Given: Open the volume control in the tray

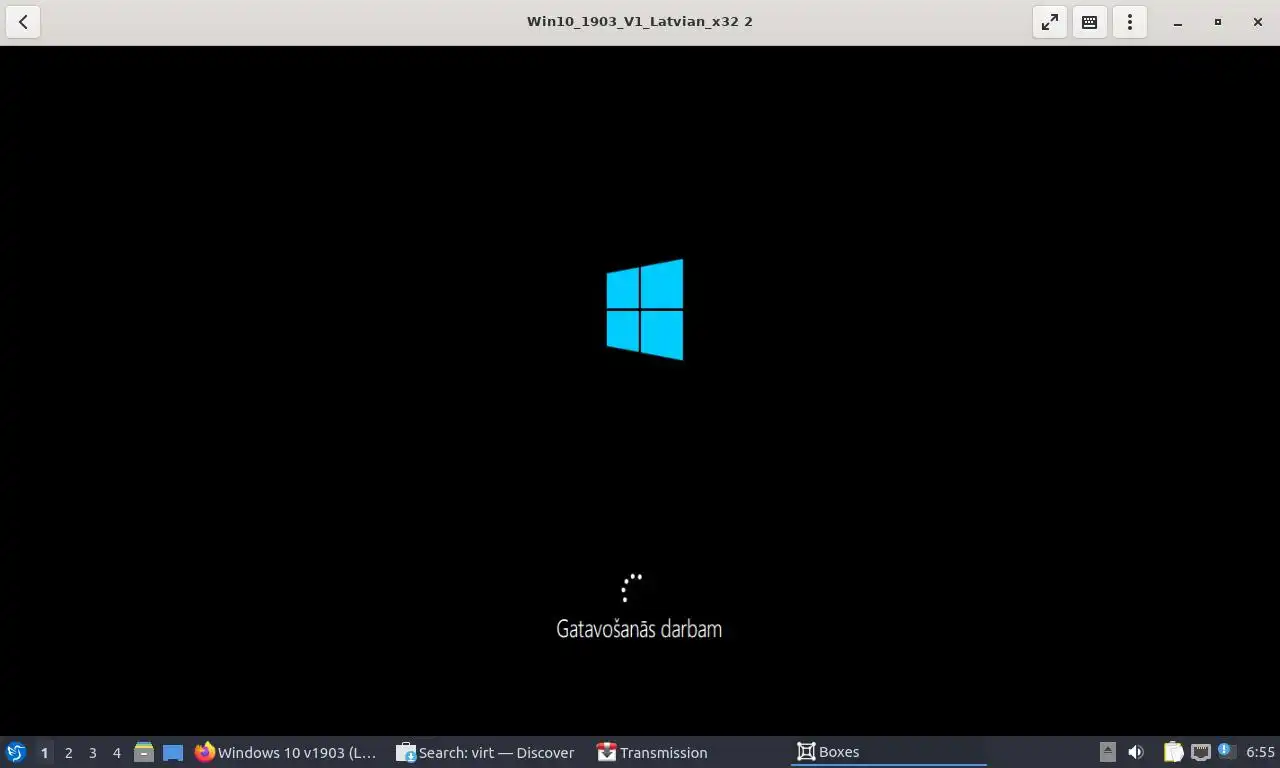Looking at the screenshot, I should (1136, 752).
